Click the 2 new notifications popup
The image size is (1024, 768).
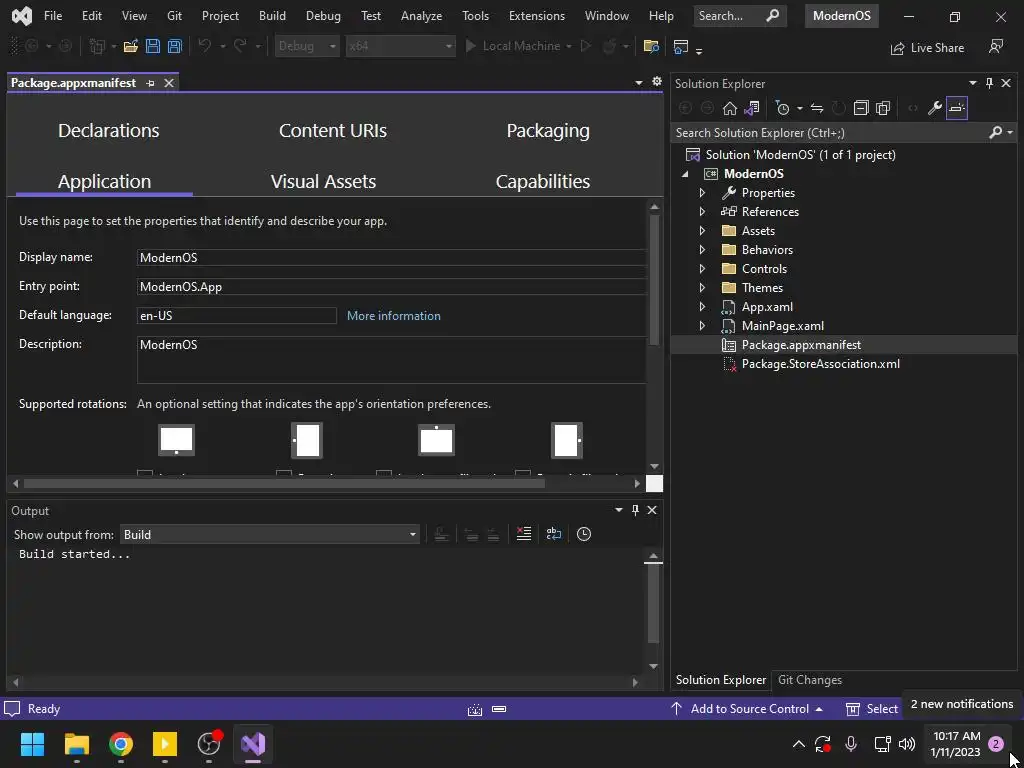click(x=961, y=704)
